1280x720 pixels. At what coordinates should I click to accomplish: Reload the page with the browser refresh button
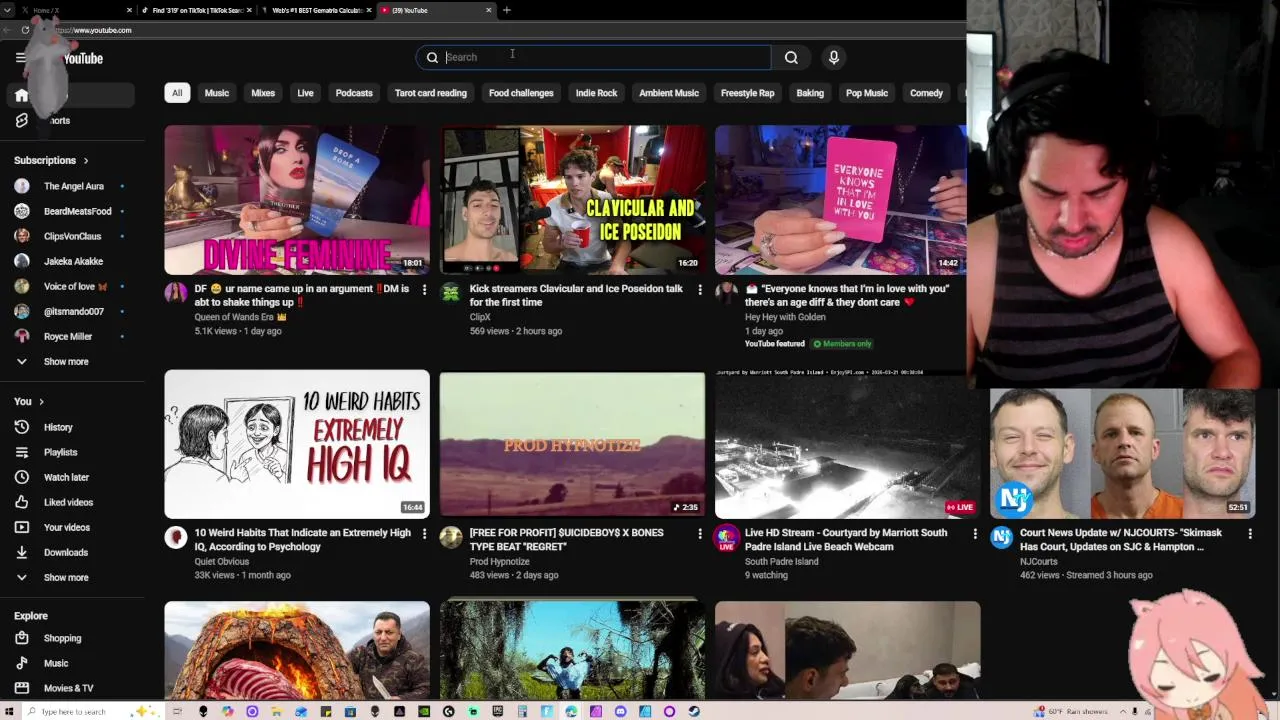(25, 30)
